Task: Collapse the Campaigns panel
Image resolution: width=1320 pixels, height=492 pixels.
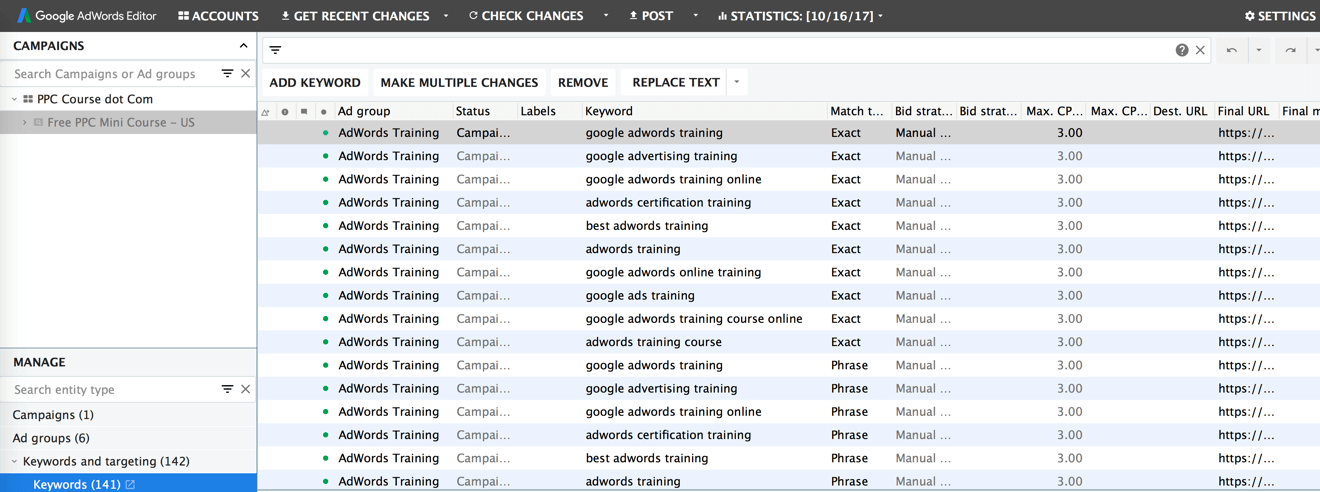Action: point(243,46)
